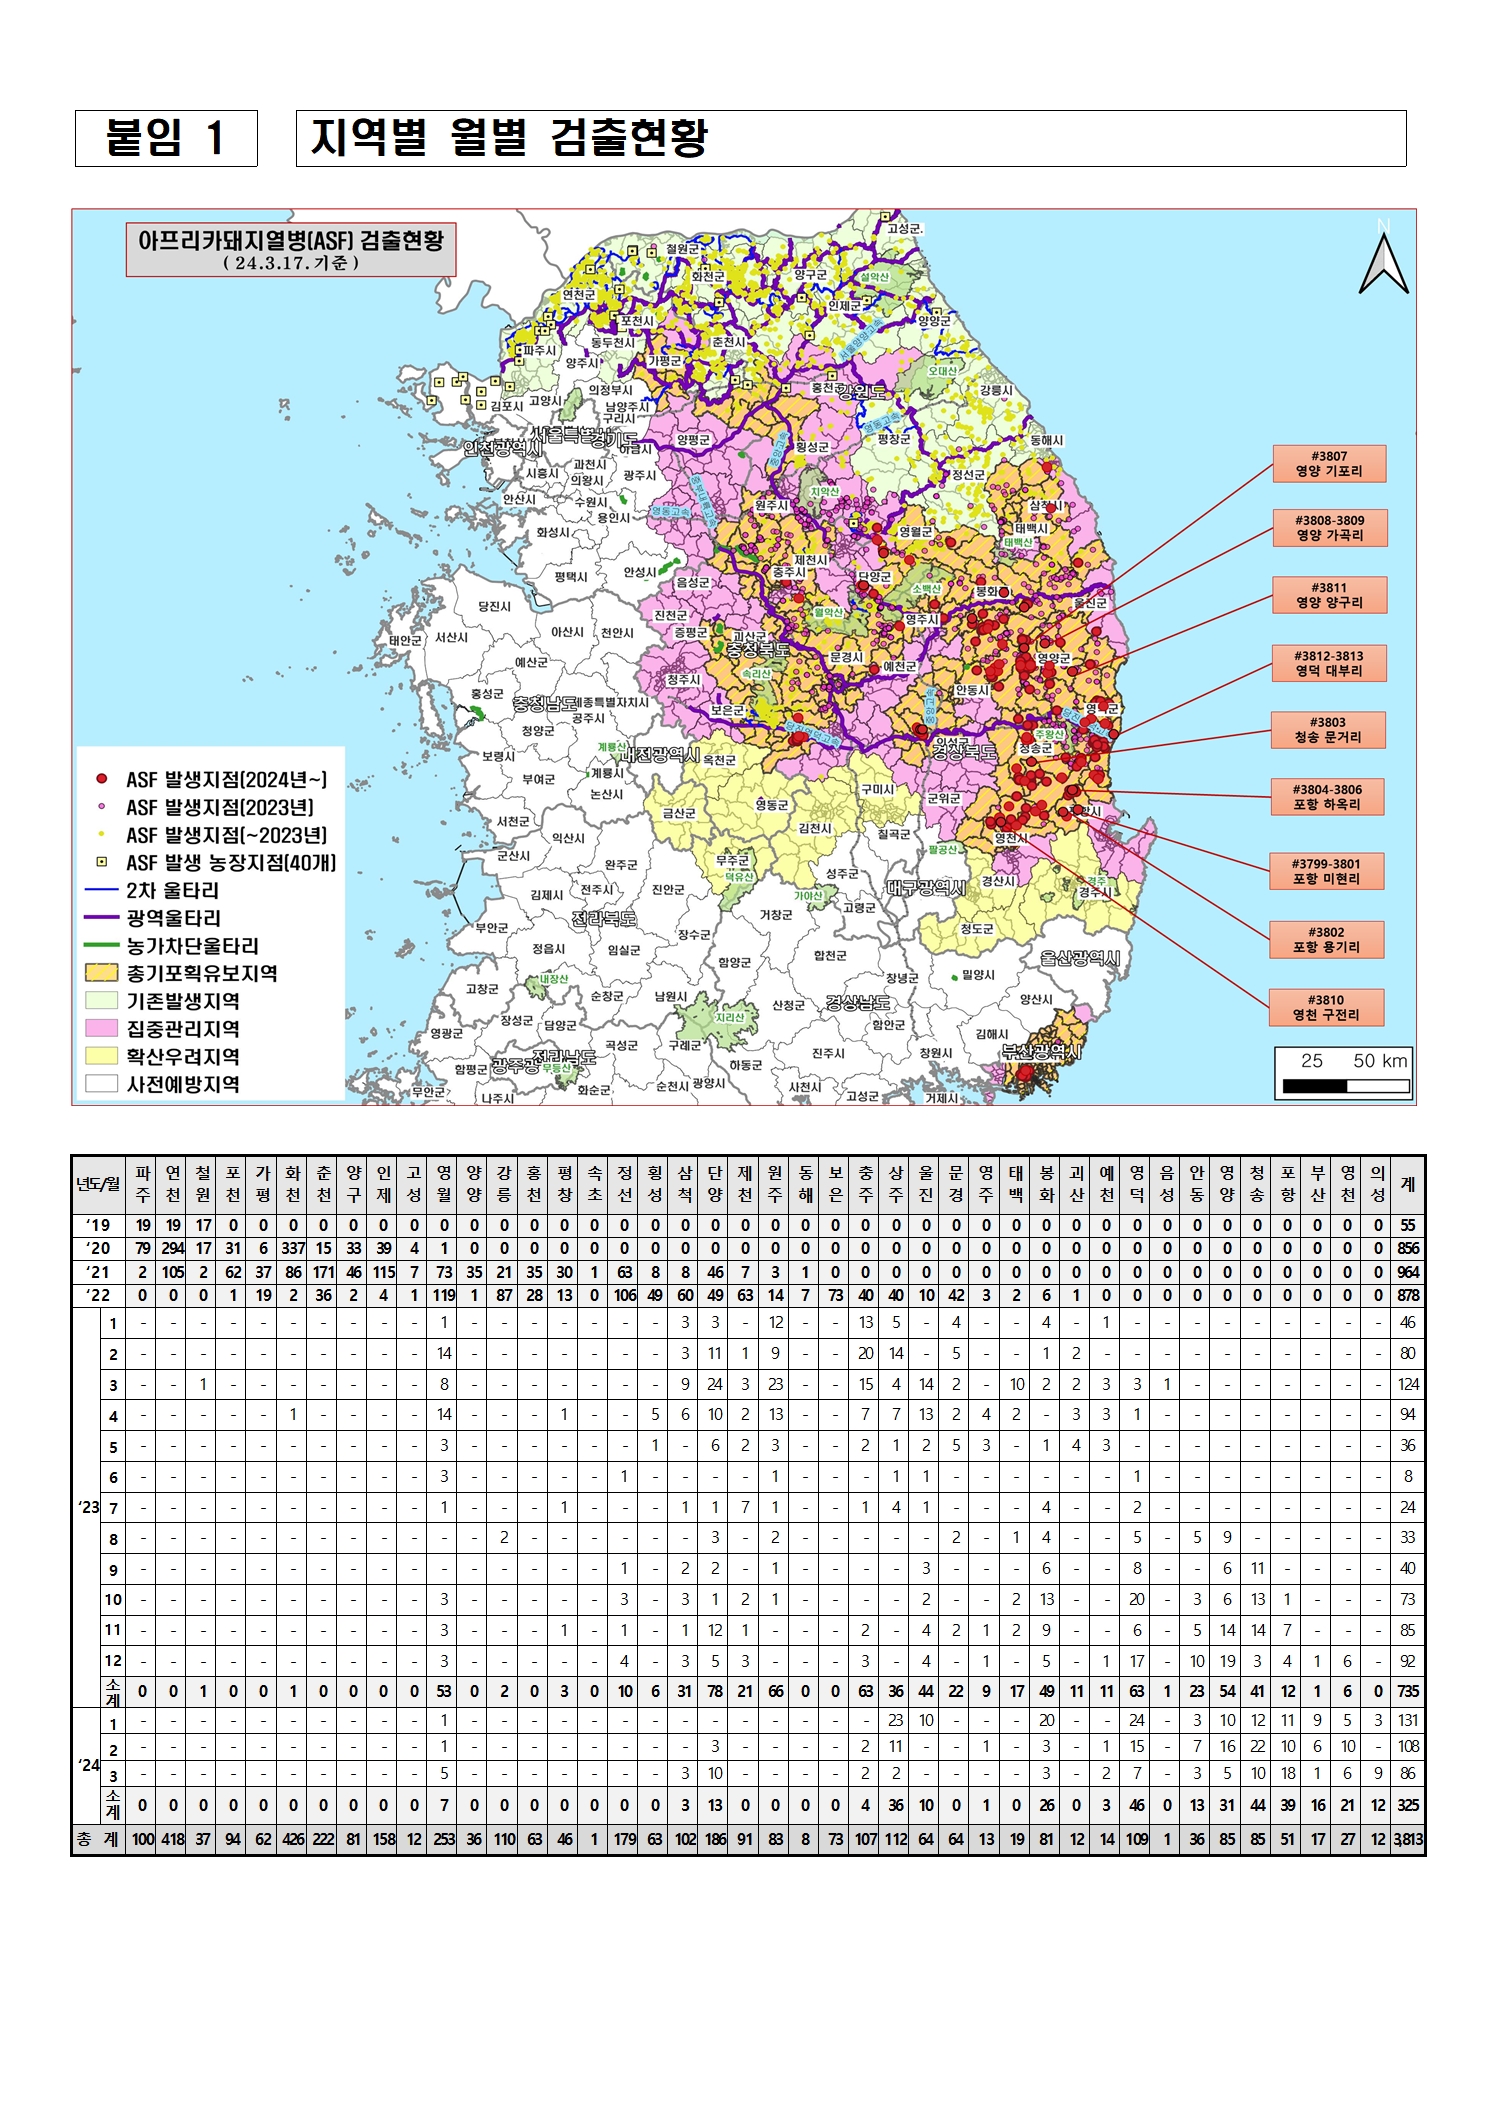Click the 50 km map scale bar
The width and height of the screenshot is (1488, 2105).
1344,1085
